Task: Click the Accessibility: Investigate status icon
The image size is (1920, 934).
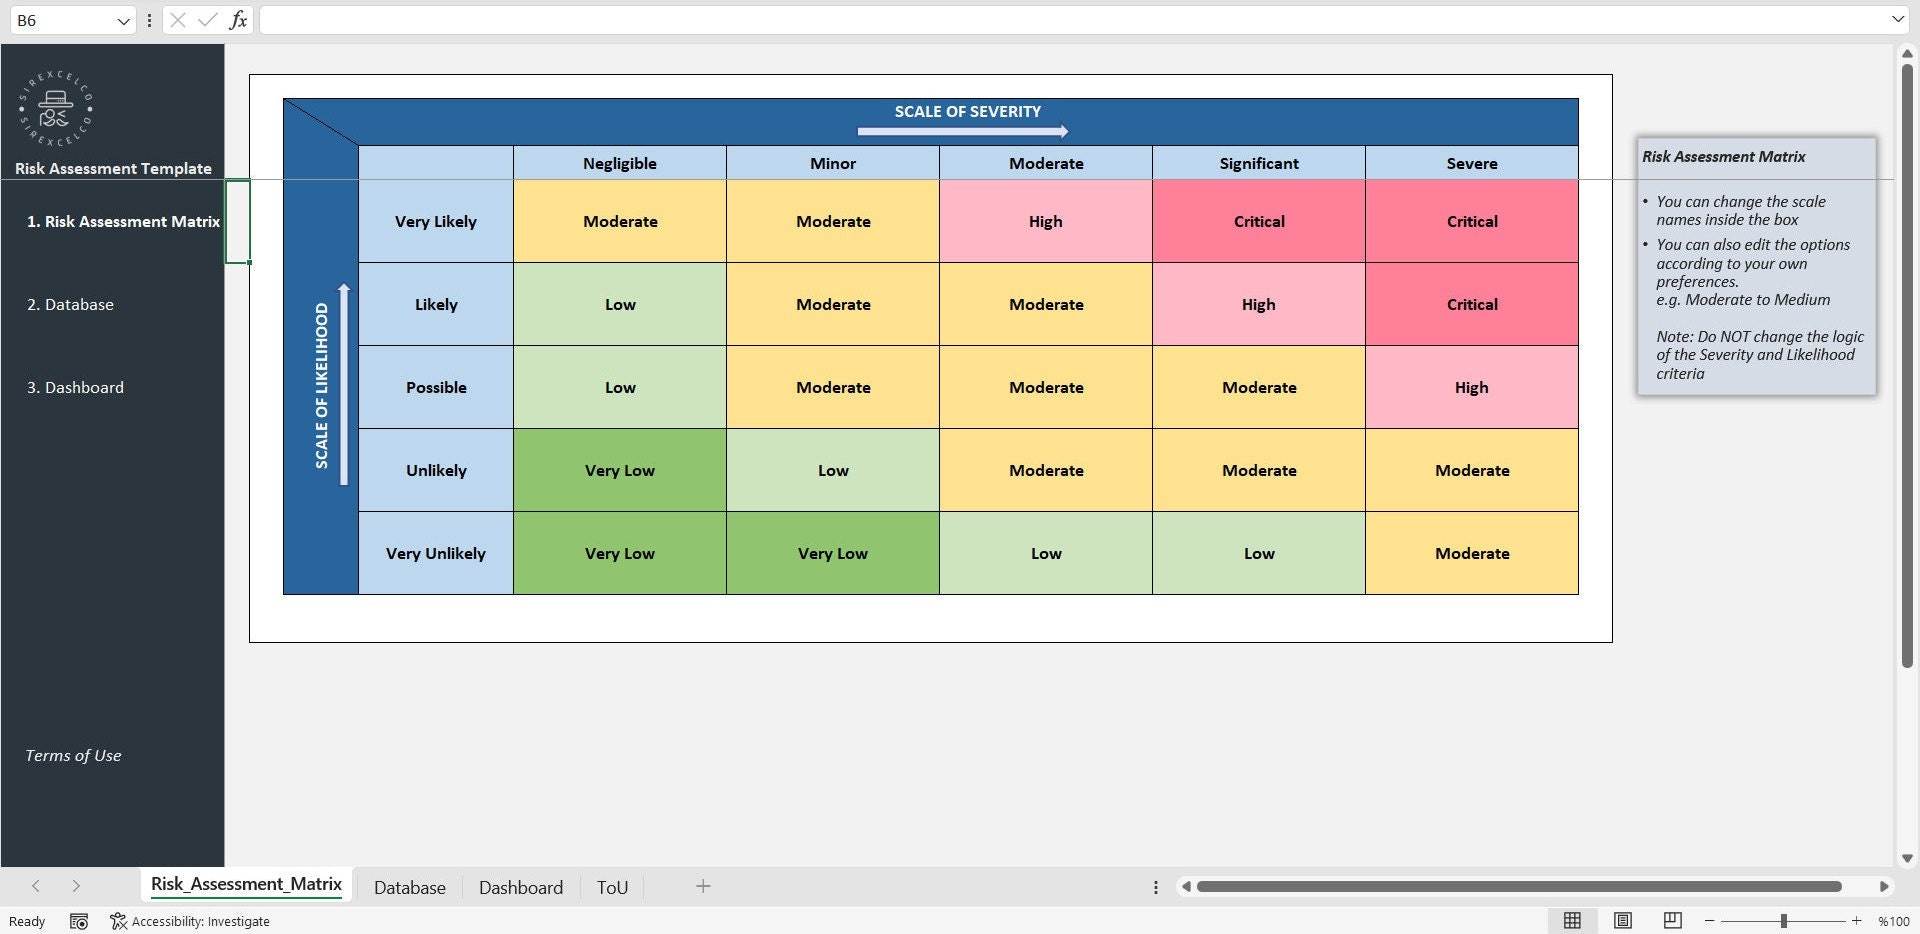Action: (190, 921)
